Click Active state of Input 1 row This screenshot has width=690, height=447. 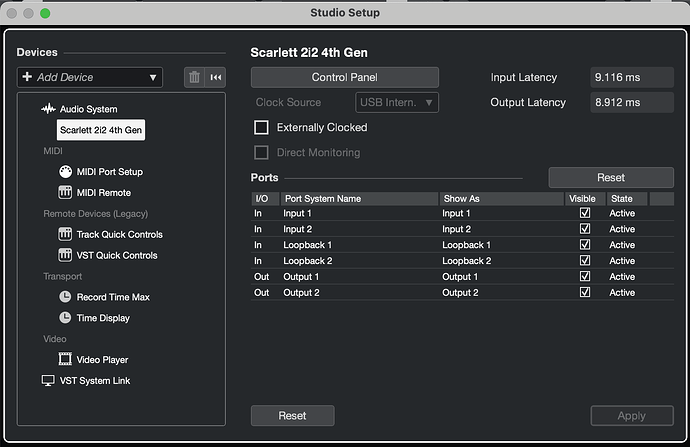(622, 213)
